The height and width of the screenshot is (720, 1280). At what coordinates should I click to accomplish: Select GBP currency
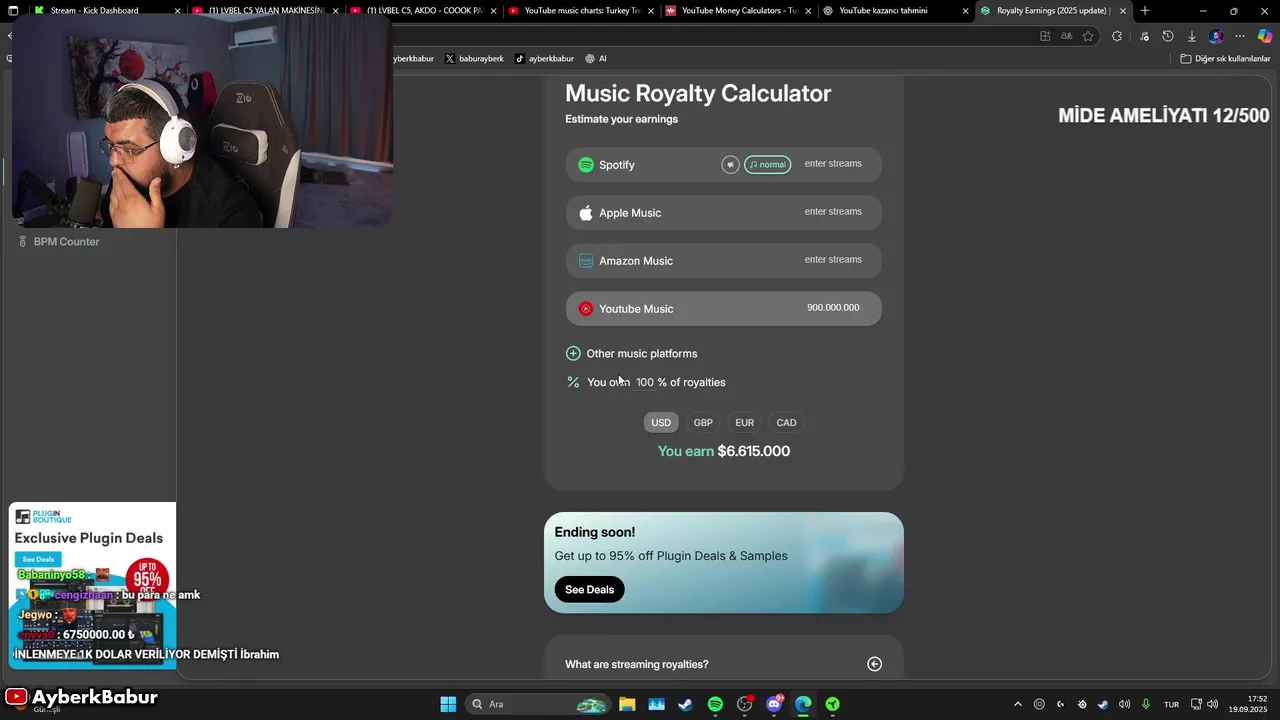(x=703, y=423)
